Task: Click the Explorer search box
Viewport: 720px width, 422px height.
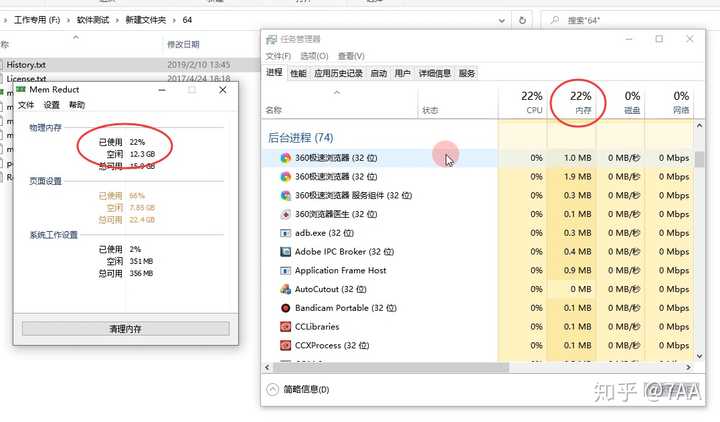Action: (630, 20)
